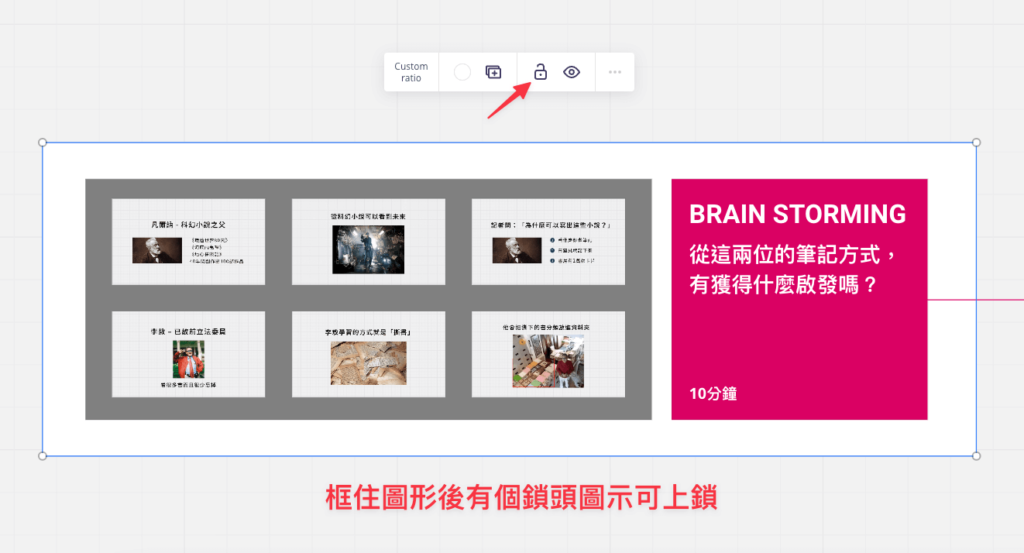Select the bottom-left frame resize handle

pyautogui.click(x=42, y=456)
